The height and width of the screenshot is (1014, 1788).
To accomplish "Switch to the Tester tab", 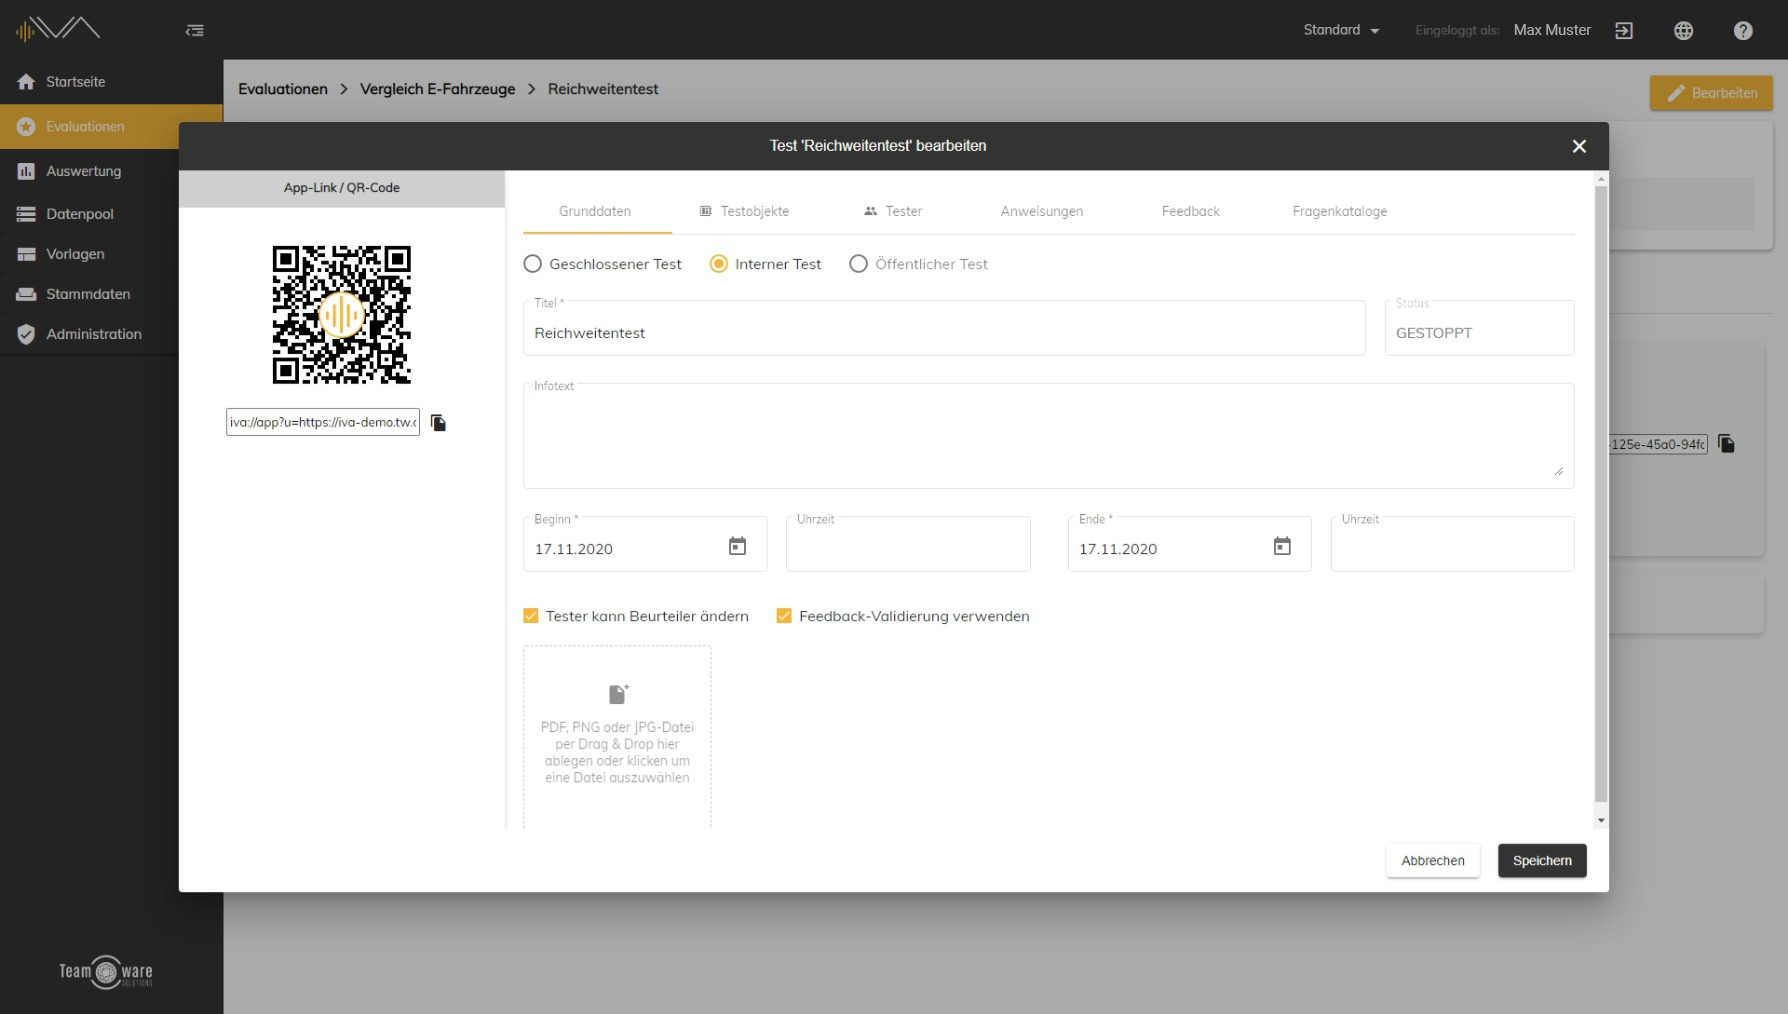I will click(x=893, y=211).
